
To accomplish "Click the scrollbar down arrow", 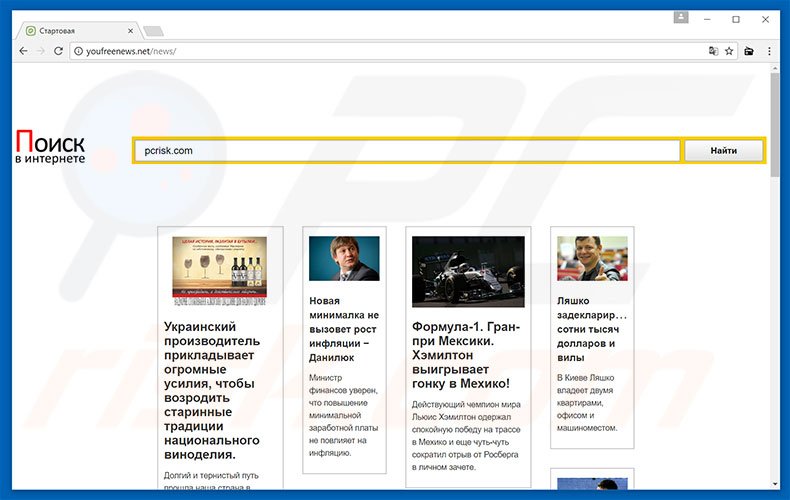I will pos(775,484).
